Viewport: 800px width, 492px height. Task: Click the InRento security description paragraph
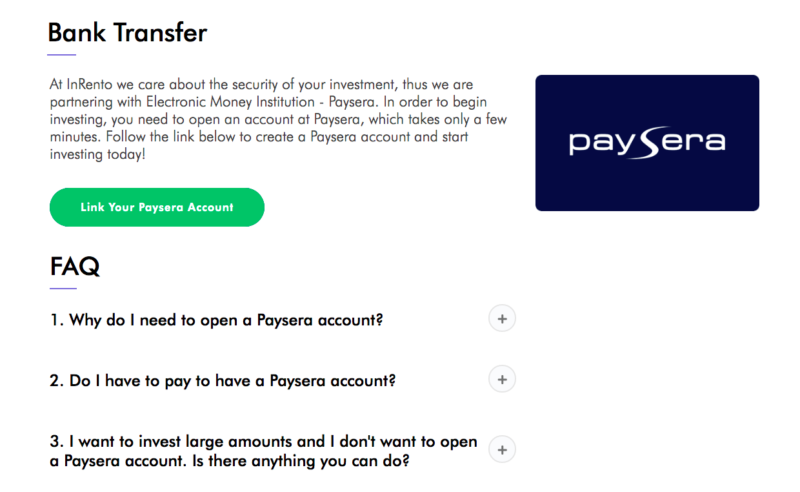[278, 119]
